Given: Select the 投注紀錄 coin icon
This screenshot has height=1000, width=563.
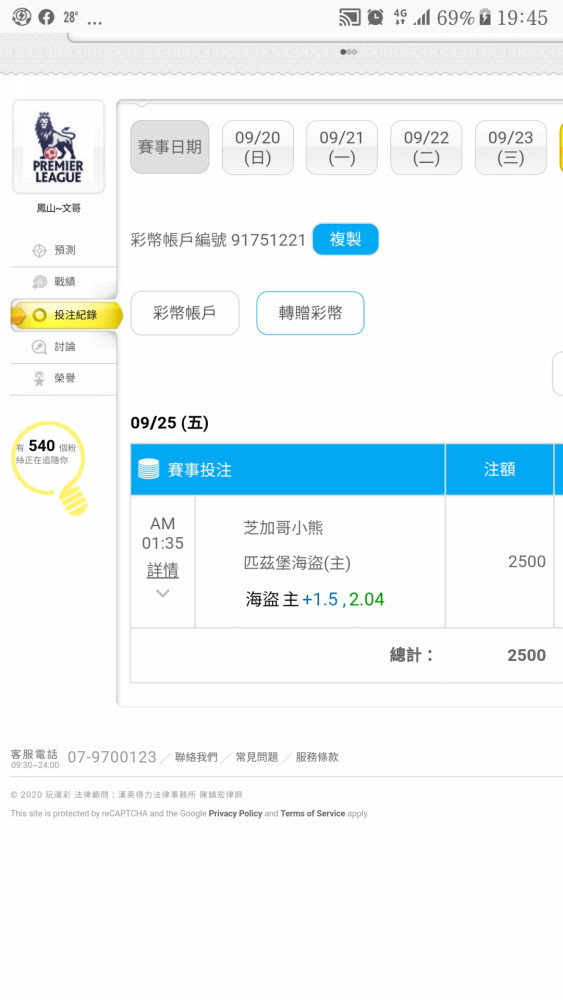Looking at the screenshot, I should coord(40,314).
